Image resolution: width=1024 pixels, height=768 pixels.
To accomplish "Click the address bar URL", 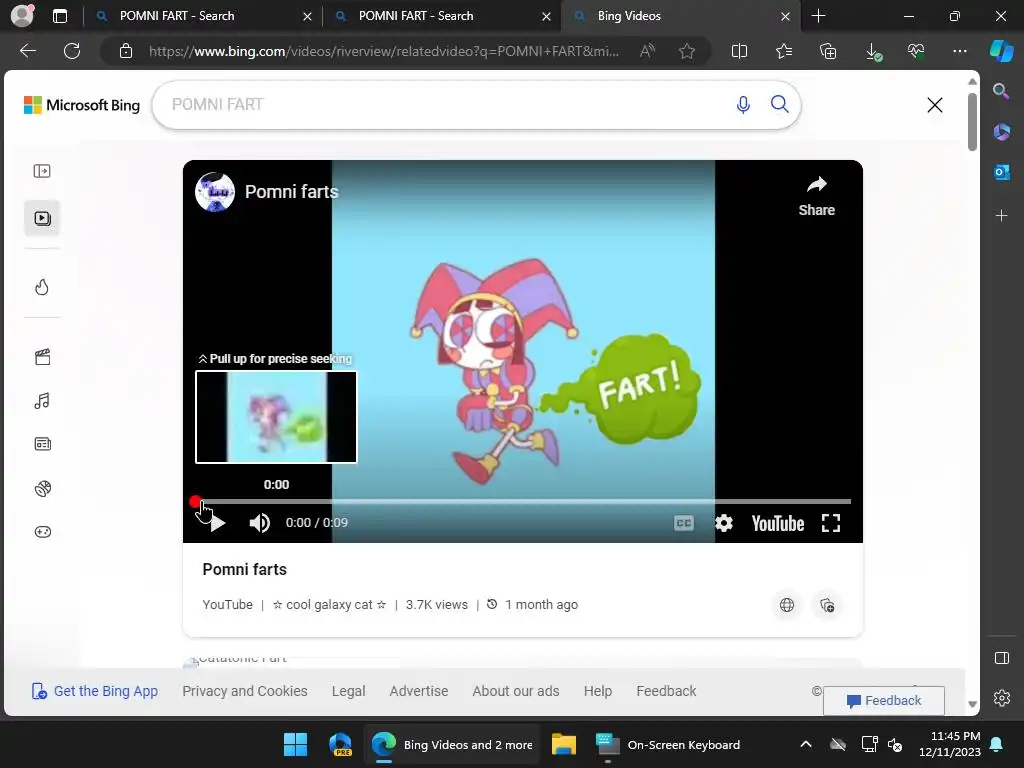I will 384,51.
